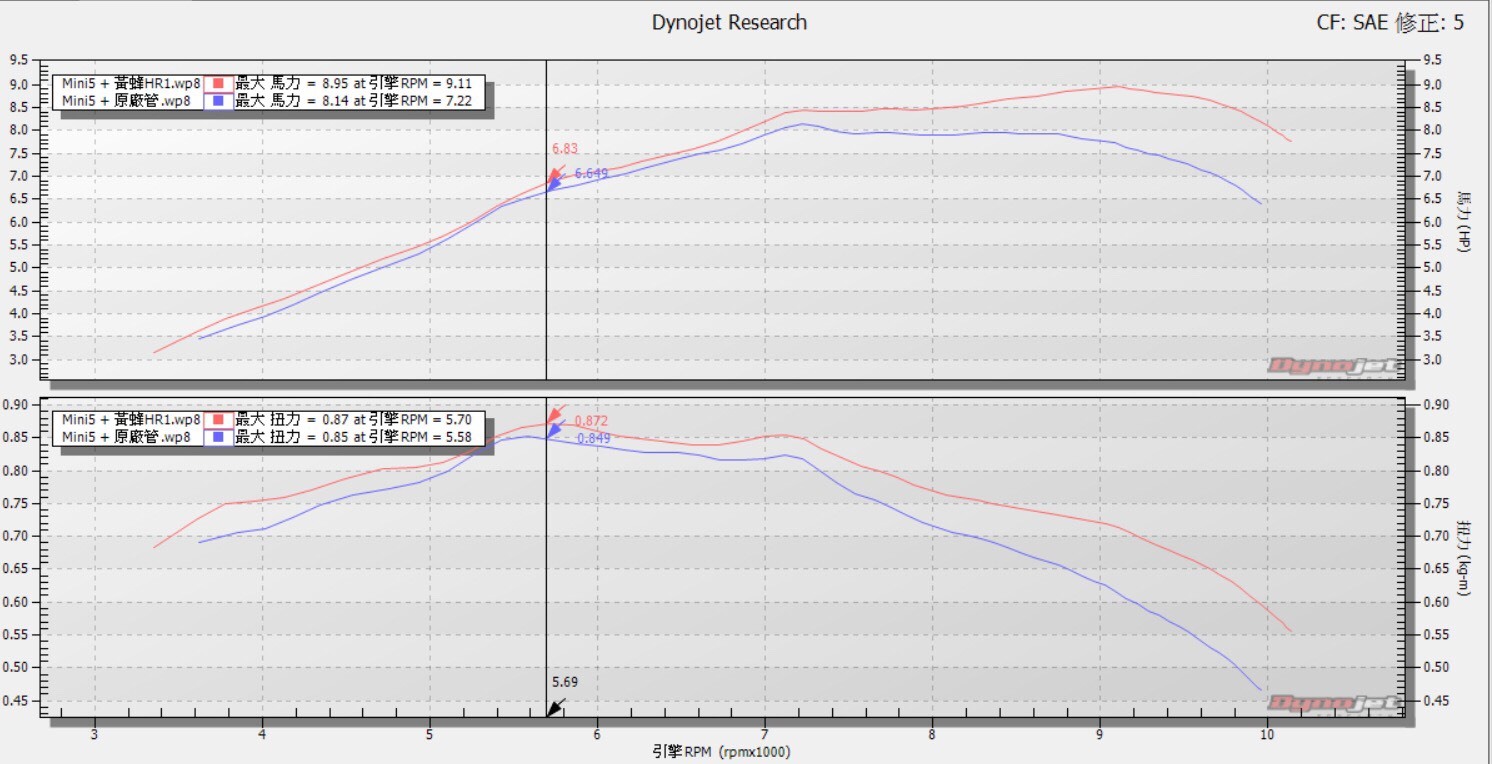Click the 0.872 torque value label

[590, 421]
